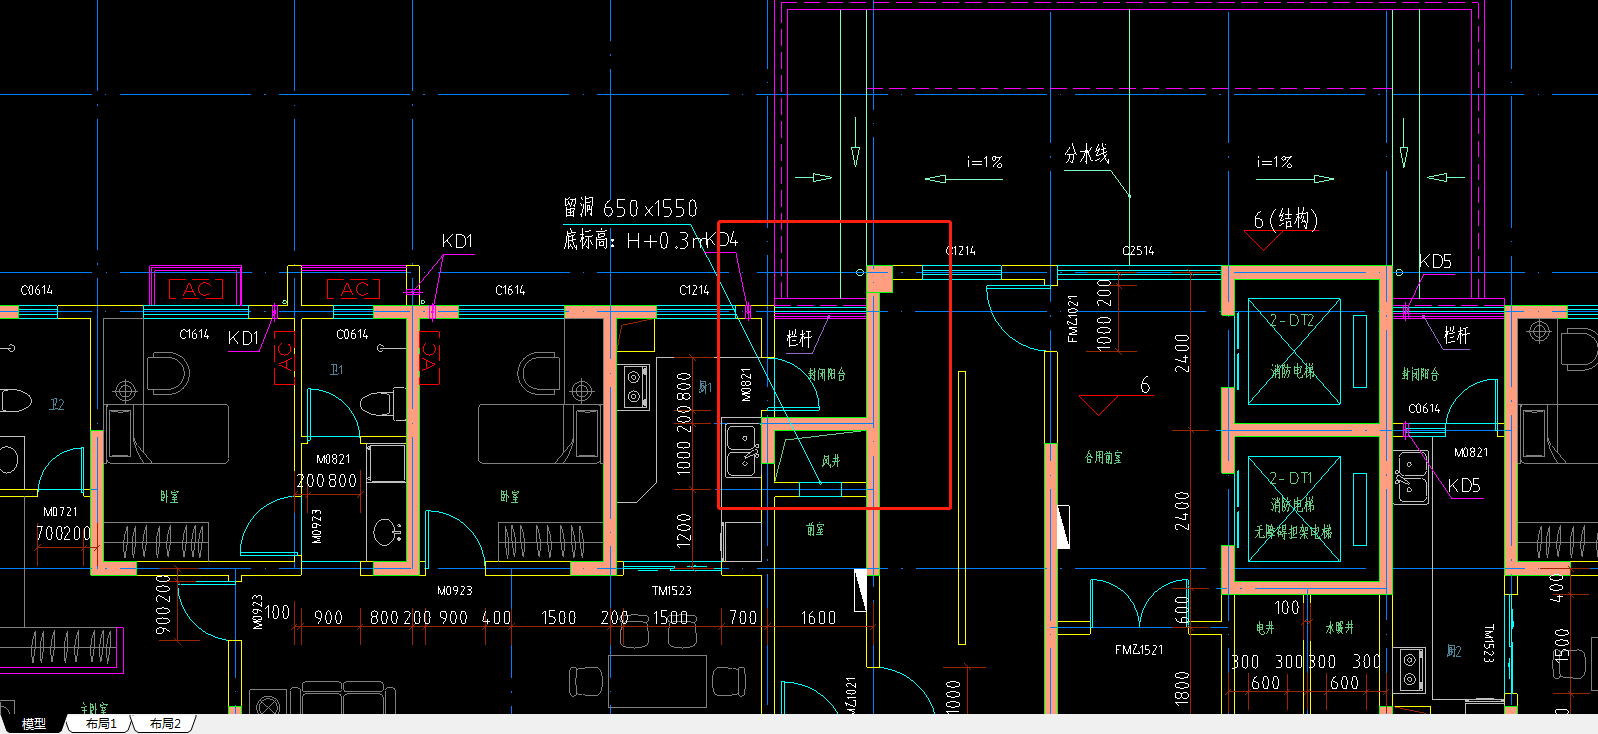
Task: Select the 分水线 ridge label
Action: pos(1087,154)
